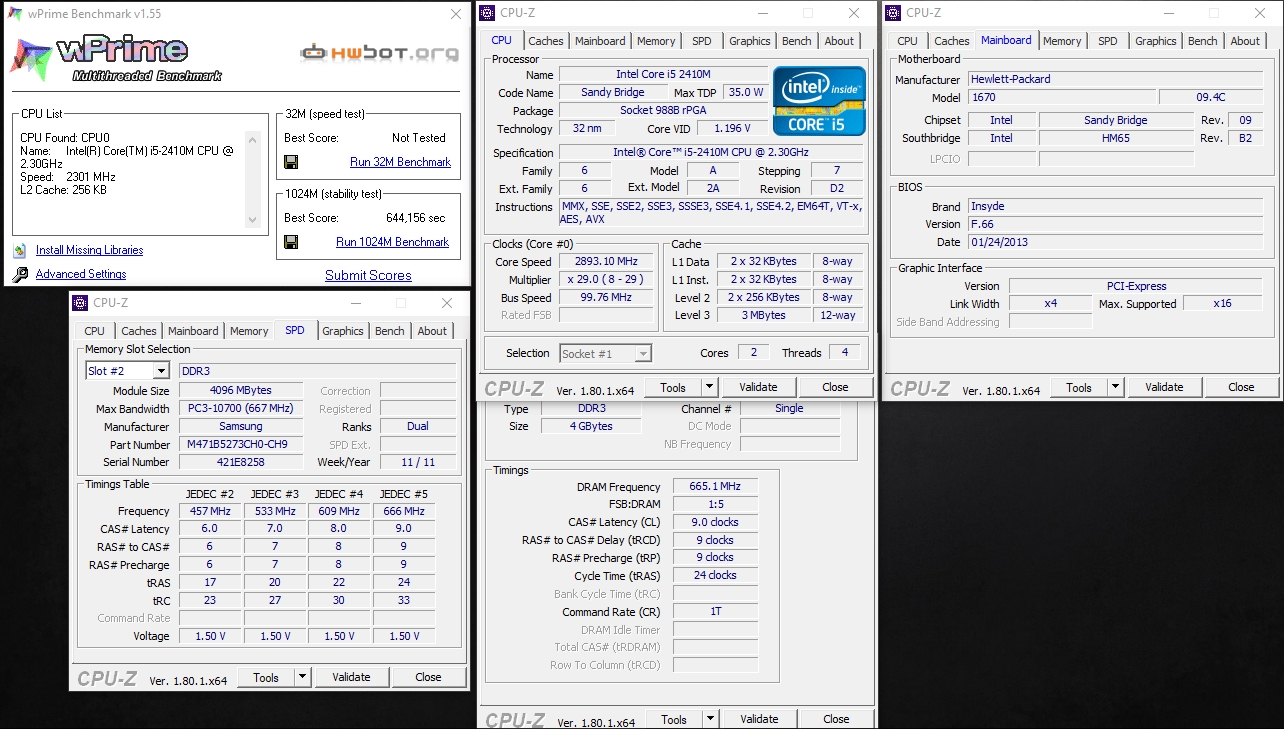This screenshot has height=729, width=1284.
Task: Click Validate button in the Mainboard window
Action: click(1164, 387)
